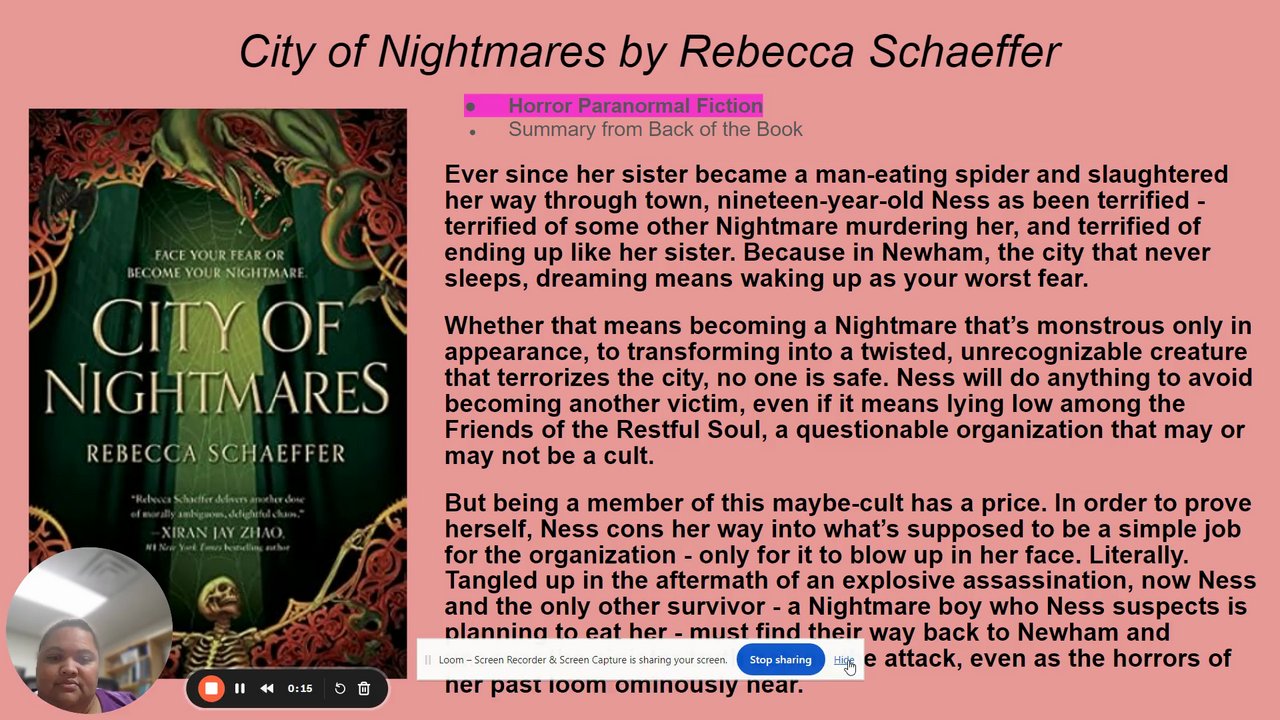Click the Stop sharing button
The height and width of the screenshot is (720, 1280).
click(x=780, y=660)
